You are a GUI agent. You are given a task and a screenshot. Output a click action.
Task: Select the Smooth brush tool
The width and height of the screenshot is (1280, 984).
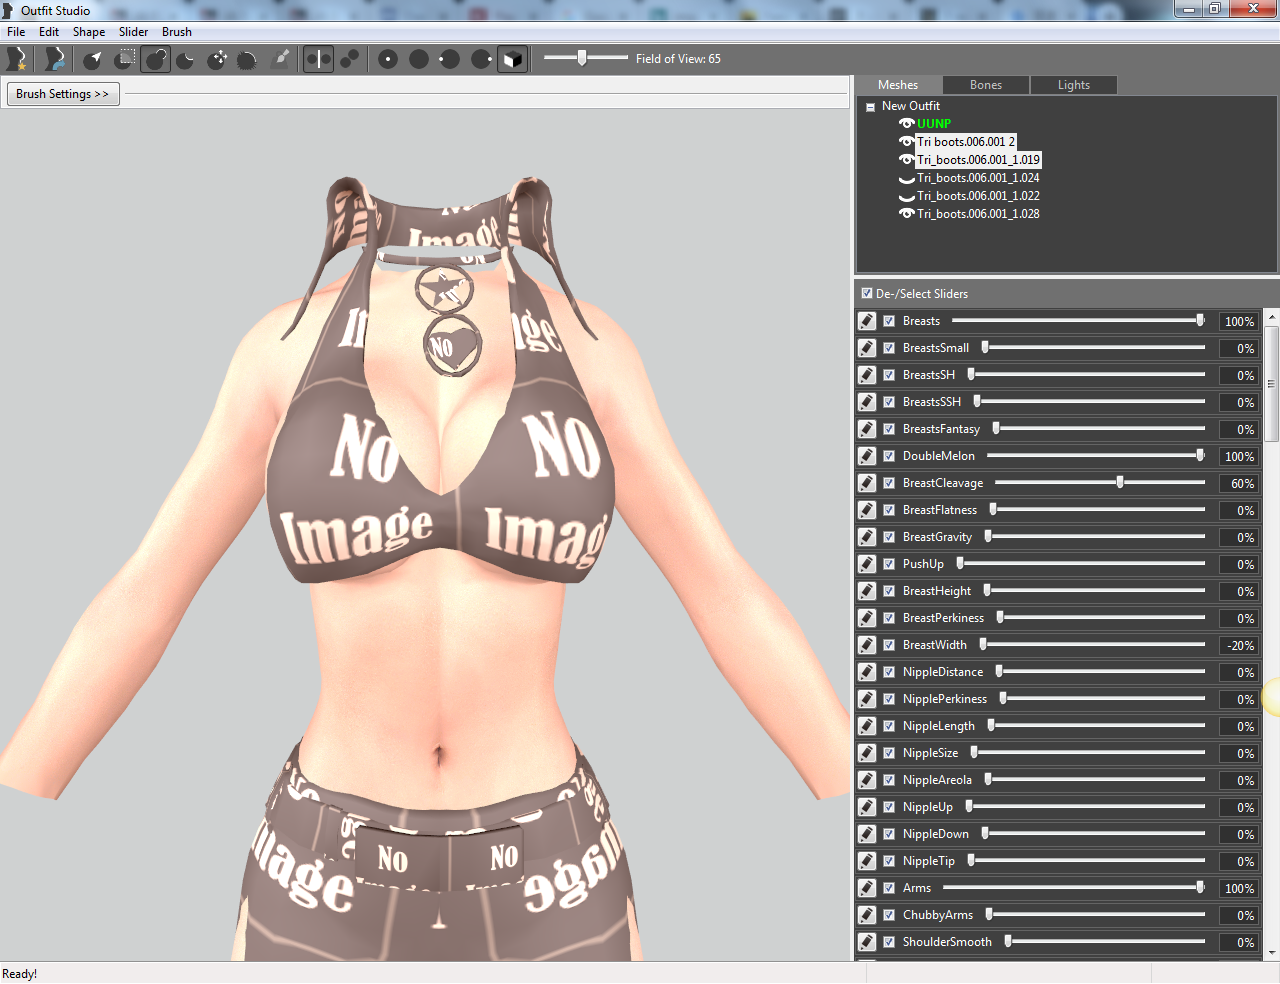click(248, 59)
